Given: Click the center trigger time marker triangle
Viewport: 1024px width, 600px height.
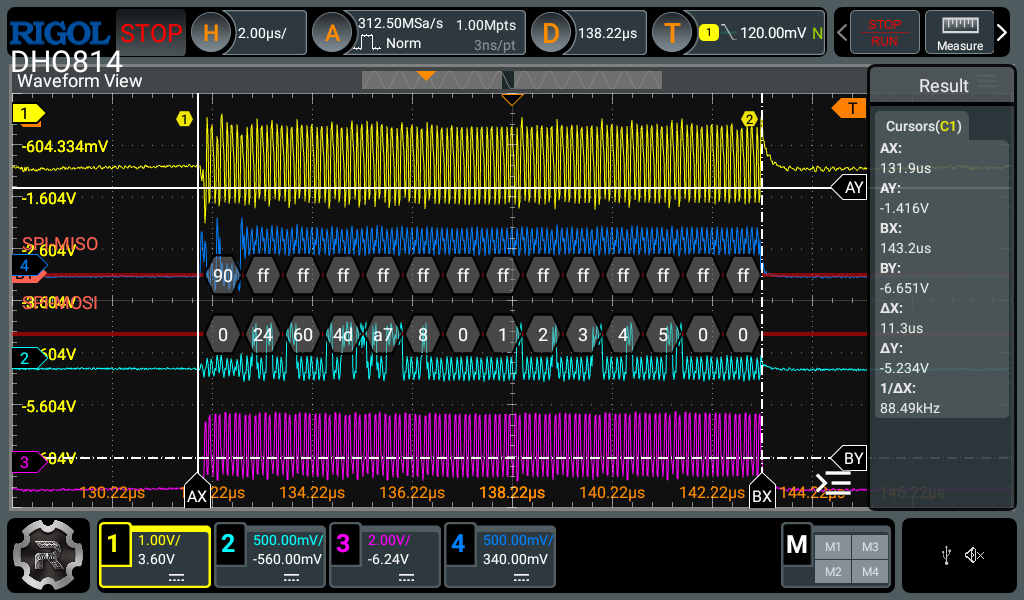Looking at the screenshot, I should point(512,100).
